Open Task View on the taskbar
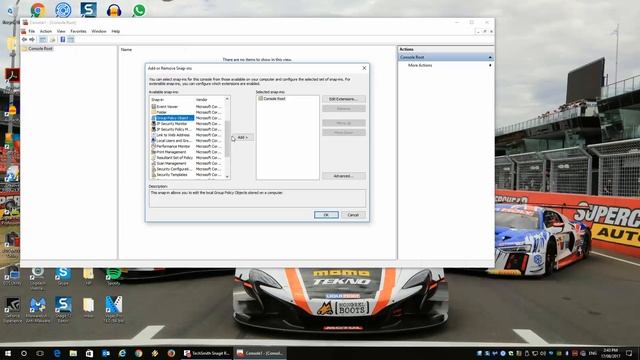Image resolution: width=640 pixels, height=360 pixels. pos(40,353)
